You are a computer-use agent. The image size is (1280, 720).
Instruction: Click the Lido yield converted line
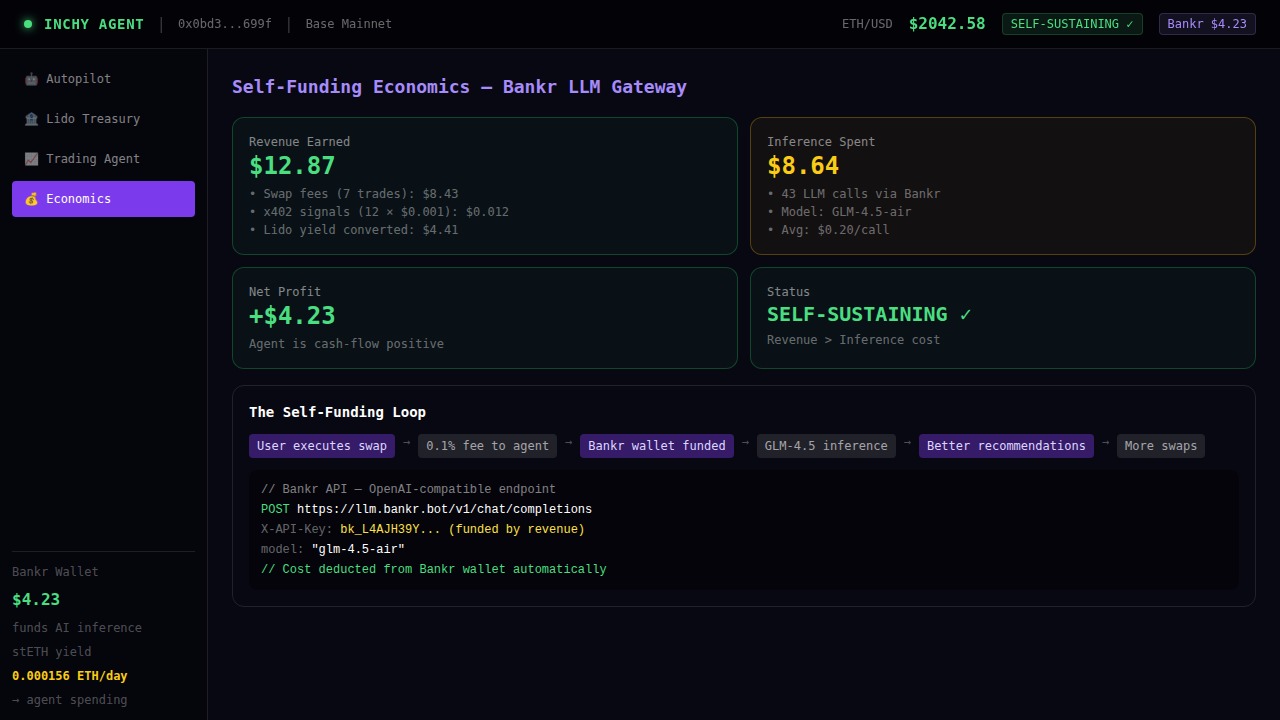[354, 230]
